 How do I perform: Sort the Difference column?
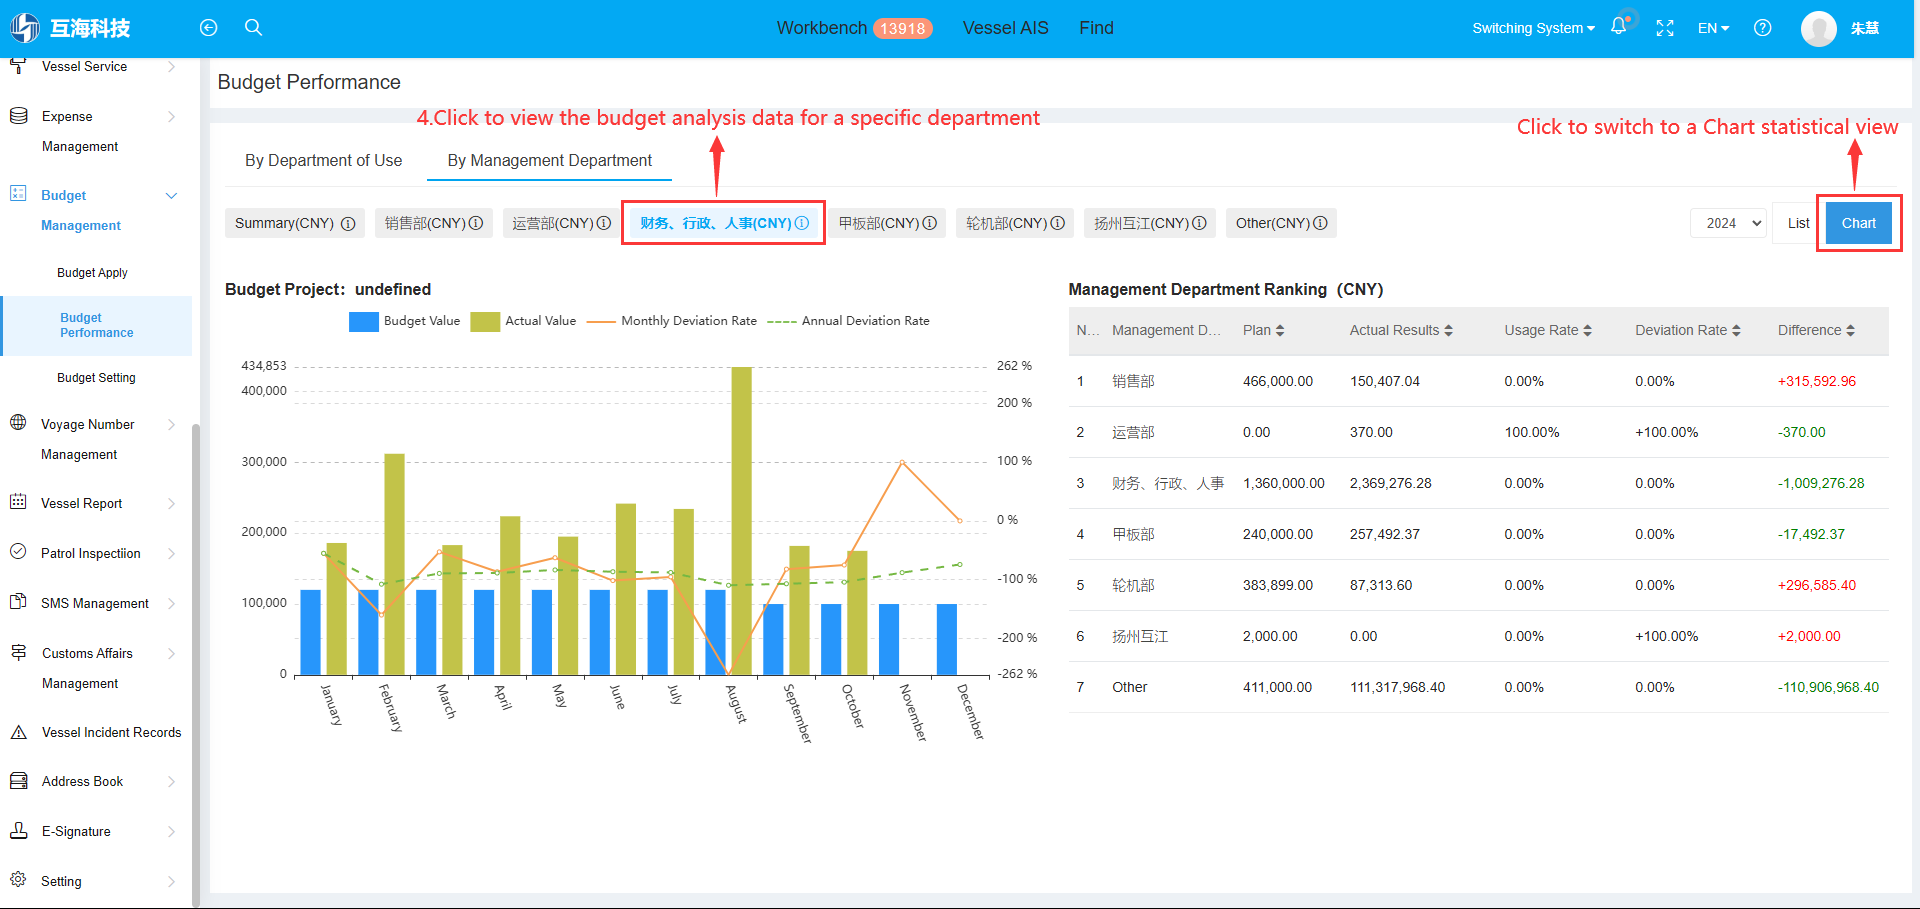(1851, 331)
